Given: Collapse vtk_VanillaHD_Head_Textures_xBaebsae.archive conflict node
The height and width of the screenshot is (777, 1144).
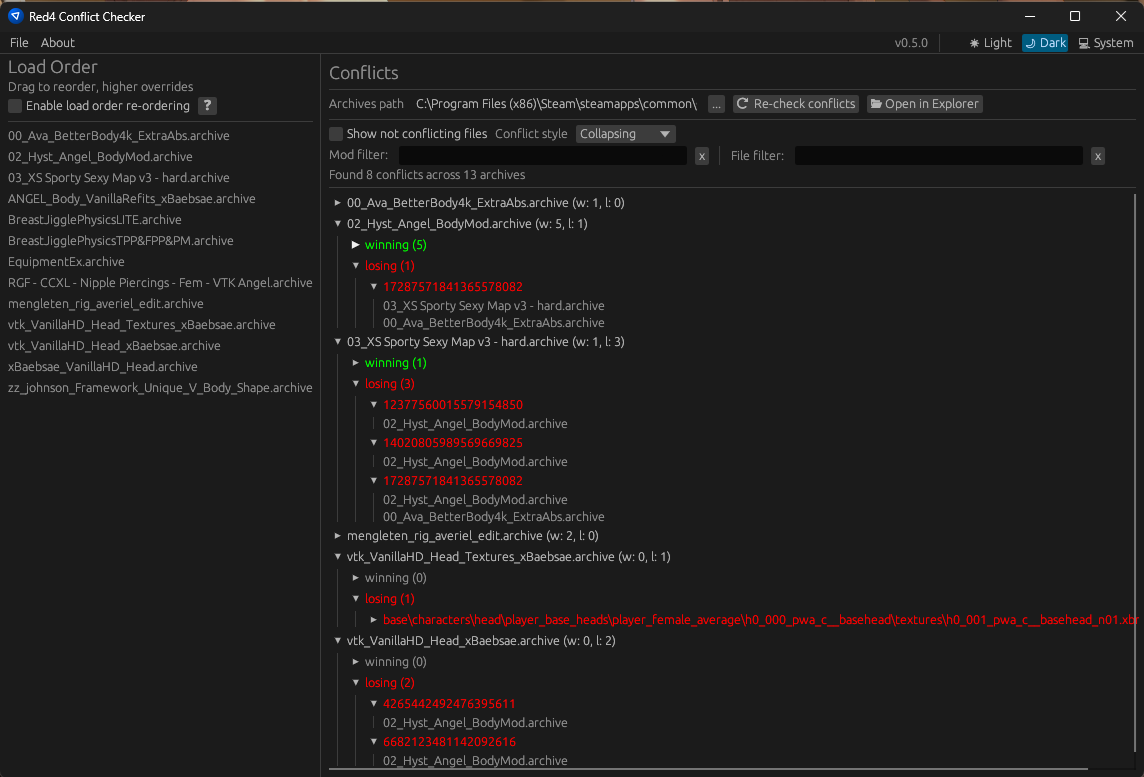Looking at the screenshot, I should tap(338, 557).
